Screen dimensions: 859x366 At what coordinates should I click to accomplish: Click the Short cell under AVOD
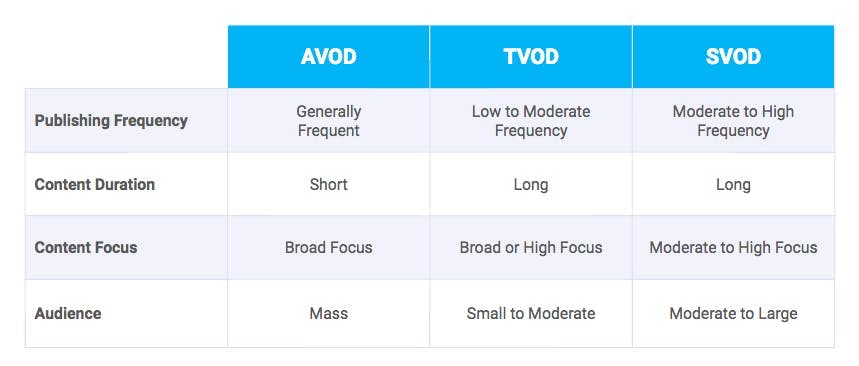pyautogui.click(x=329, y=184)
